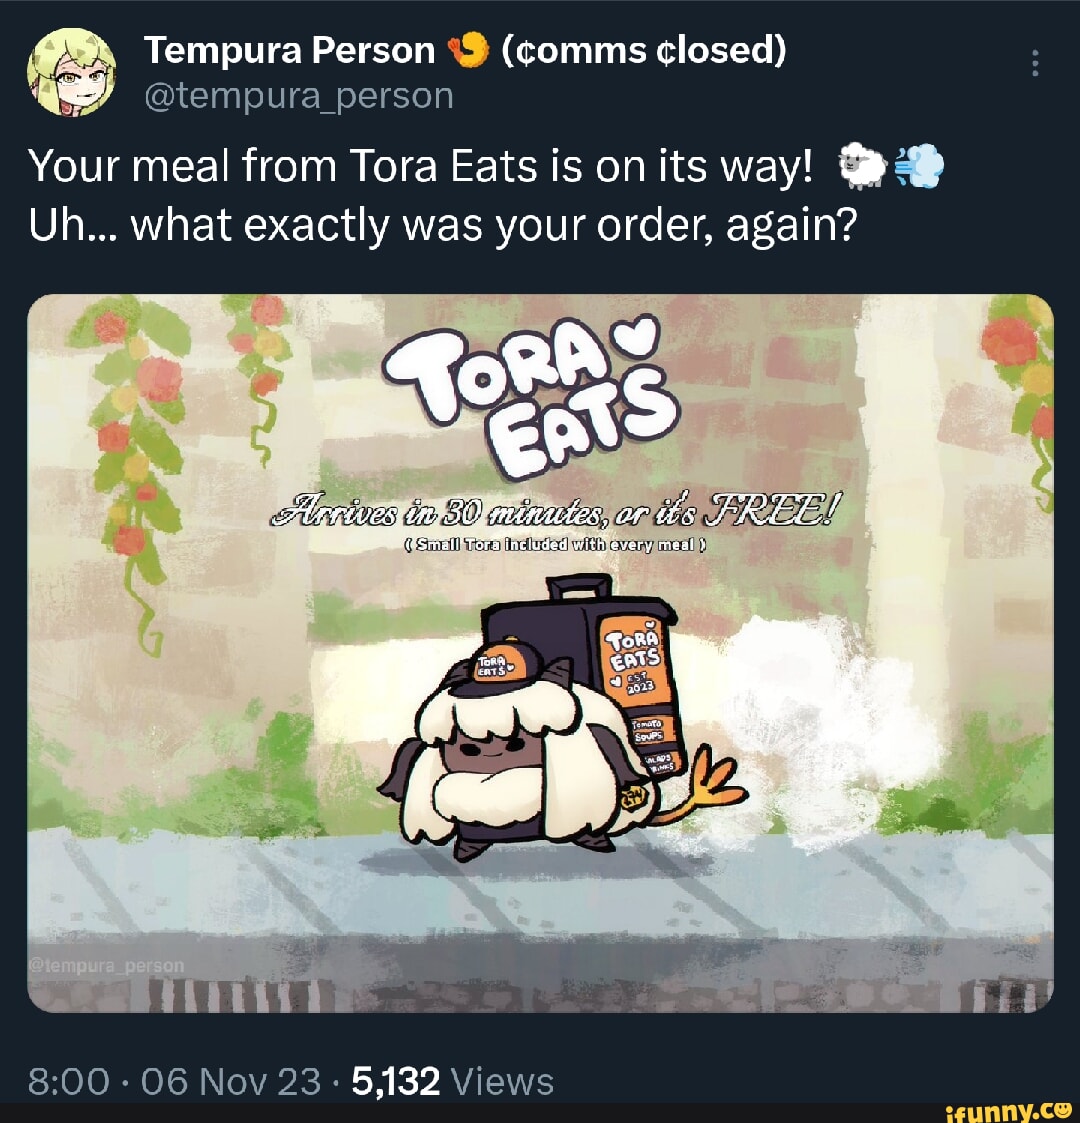Open the @tempura_person handle
The width and height of the screenshot is (1080, 1123).
(x=300, y=96)
